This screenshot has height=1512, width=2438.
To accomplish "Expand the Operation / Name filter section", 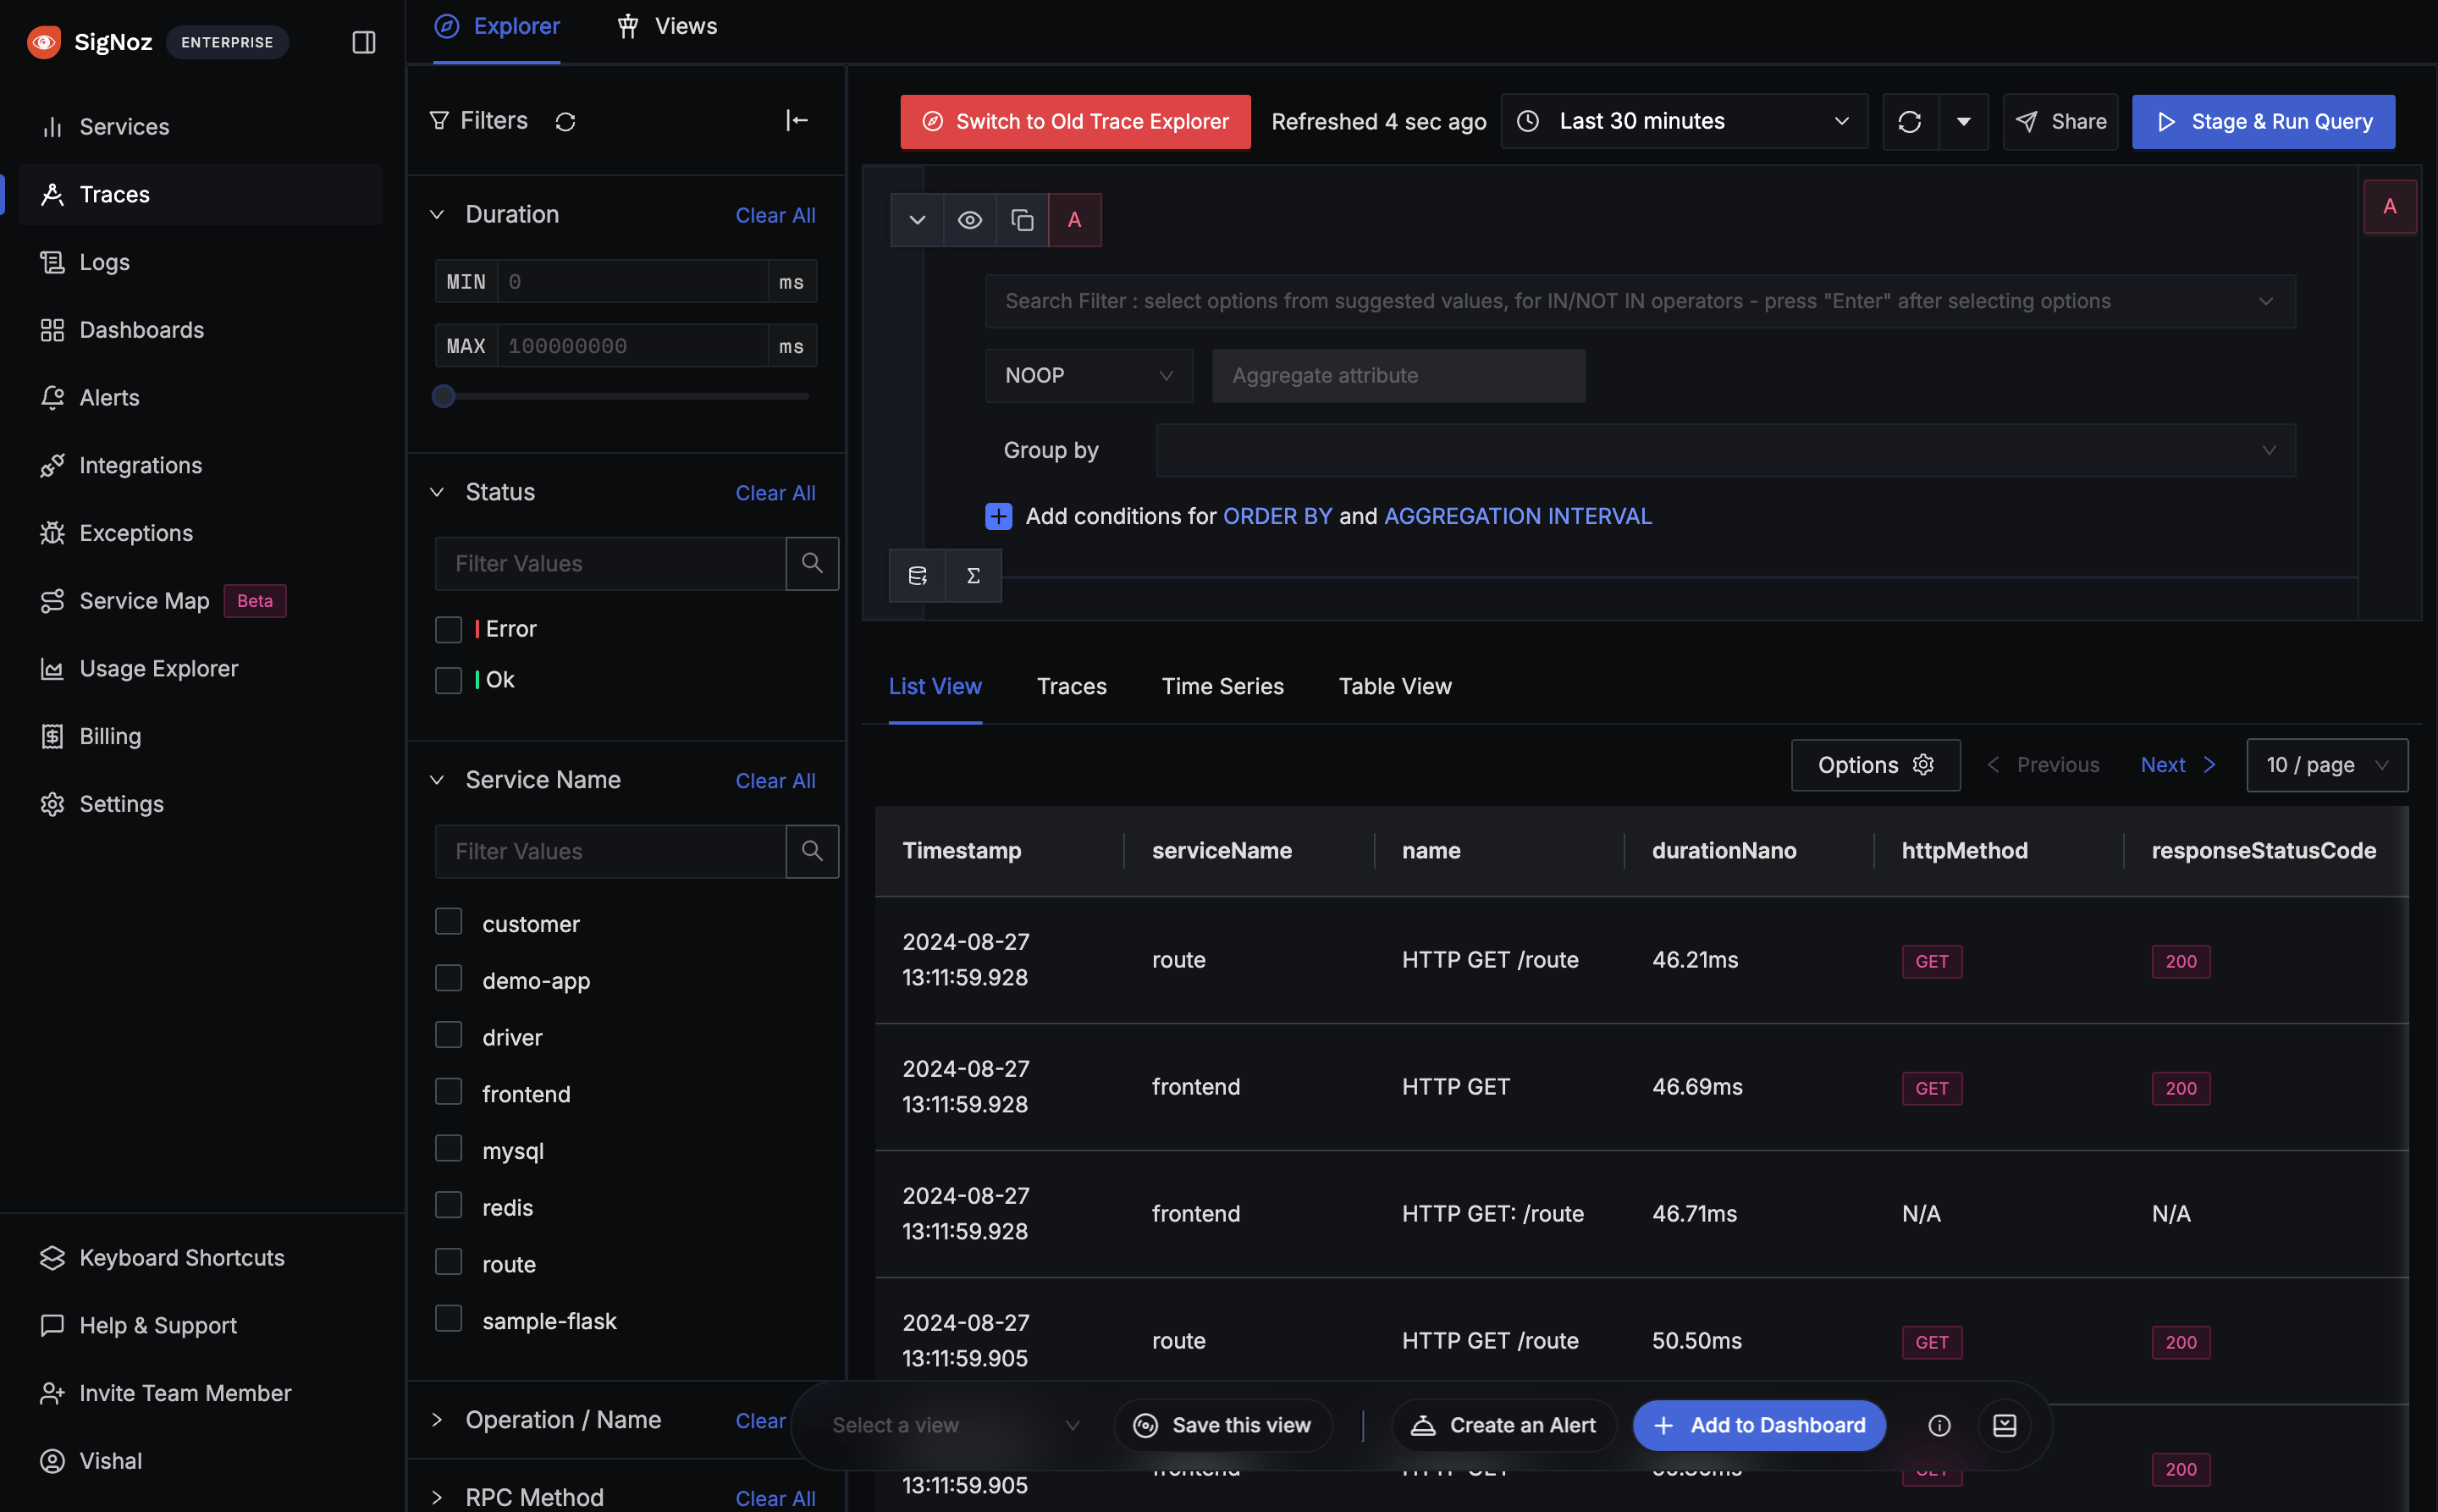I will coord(437,1419).
